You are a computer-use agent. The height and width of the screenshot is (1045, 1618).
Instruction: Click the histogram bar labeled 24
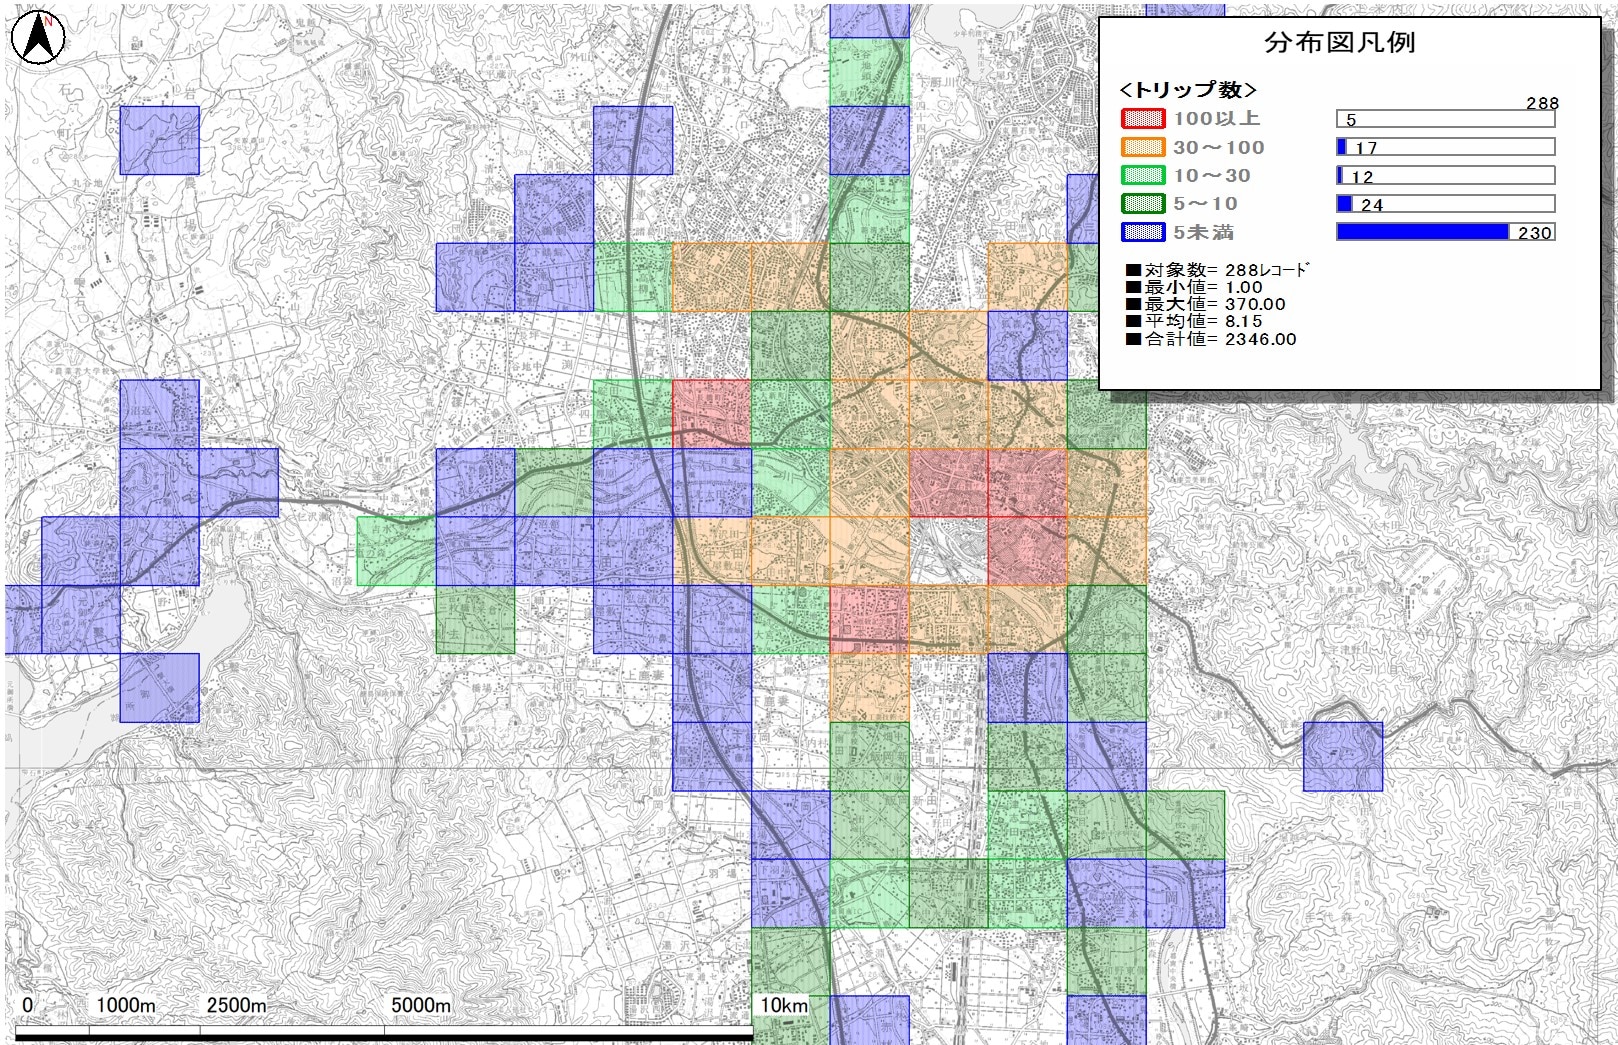click(1344, 204)
